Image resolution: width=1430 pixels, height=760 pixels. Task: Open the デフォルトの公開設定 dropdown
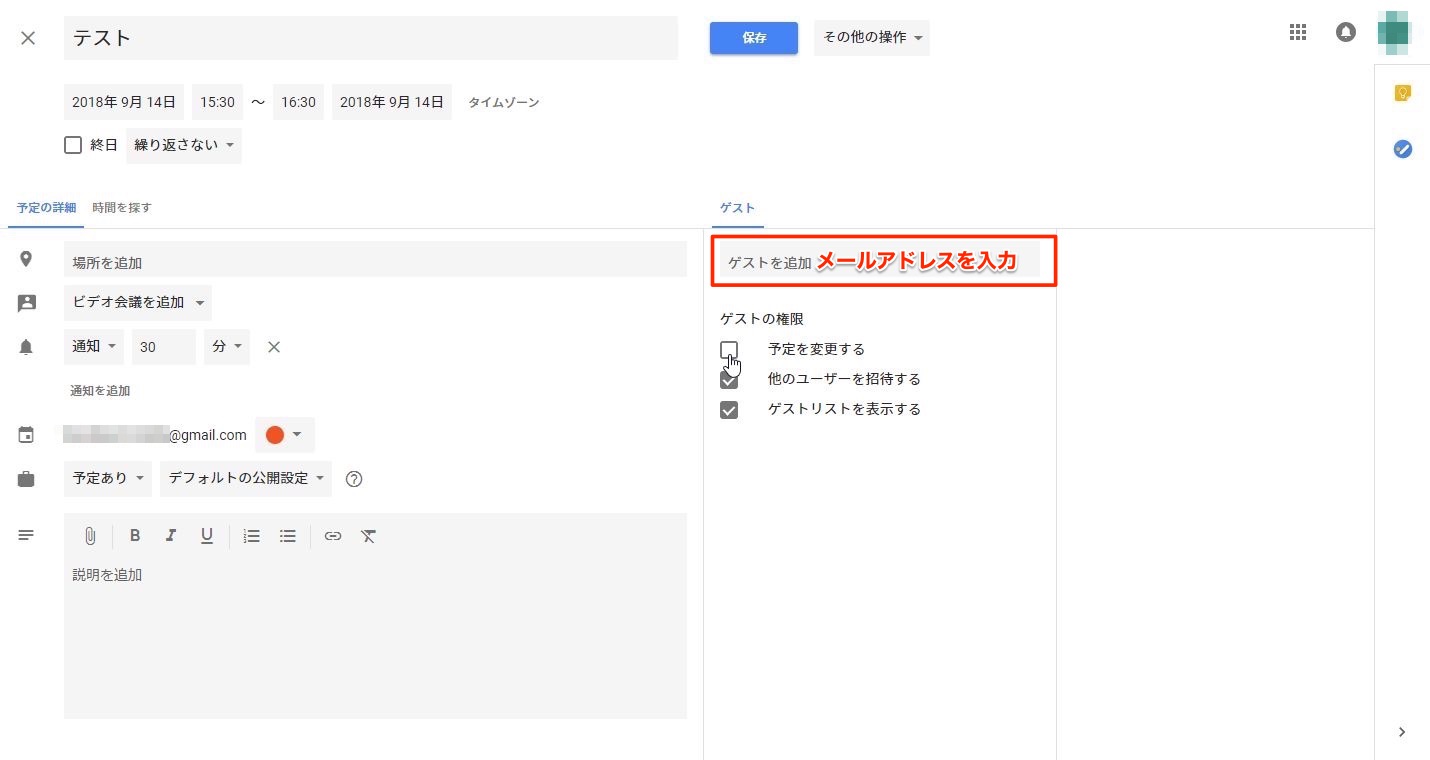coord(246,479)
